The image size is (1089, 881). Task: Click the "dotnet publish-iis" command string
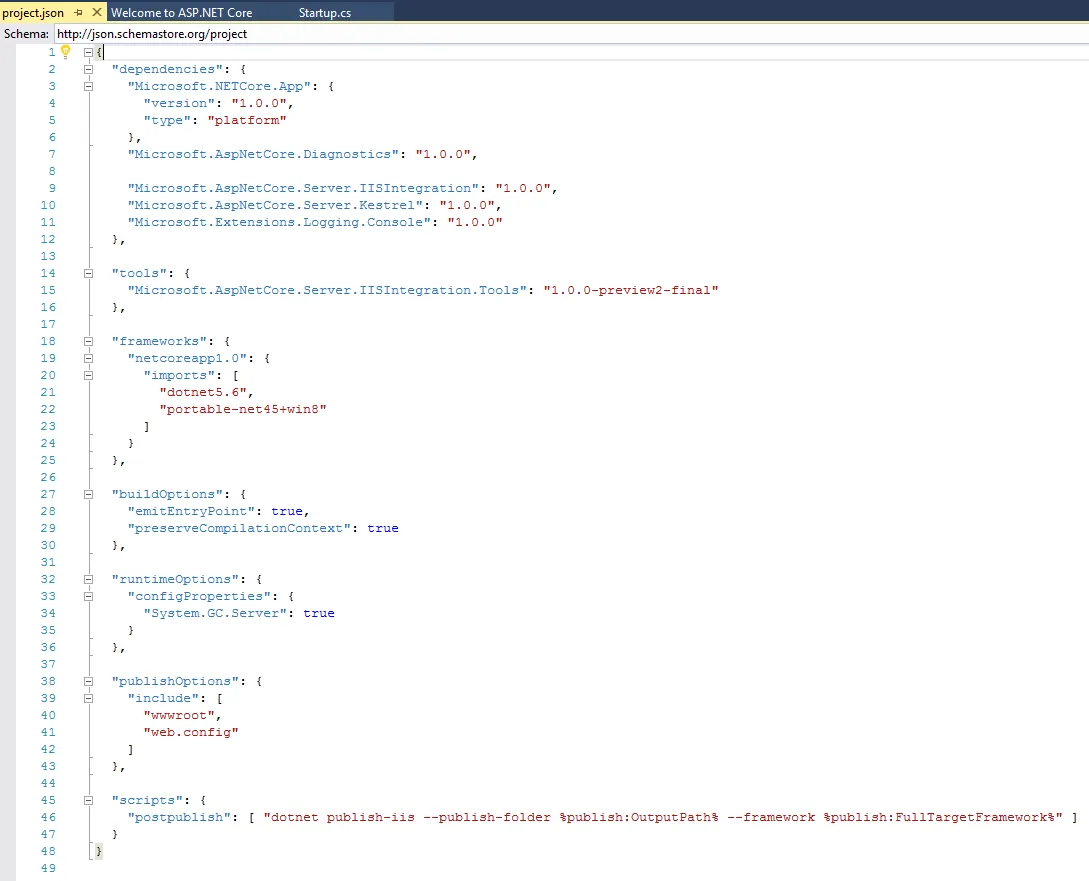point(663,817)
